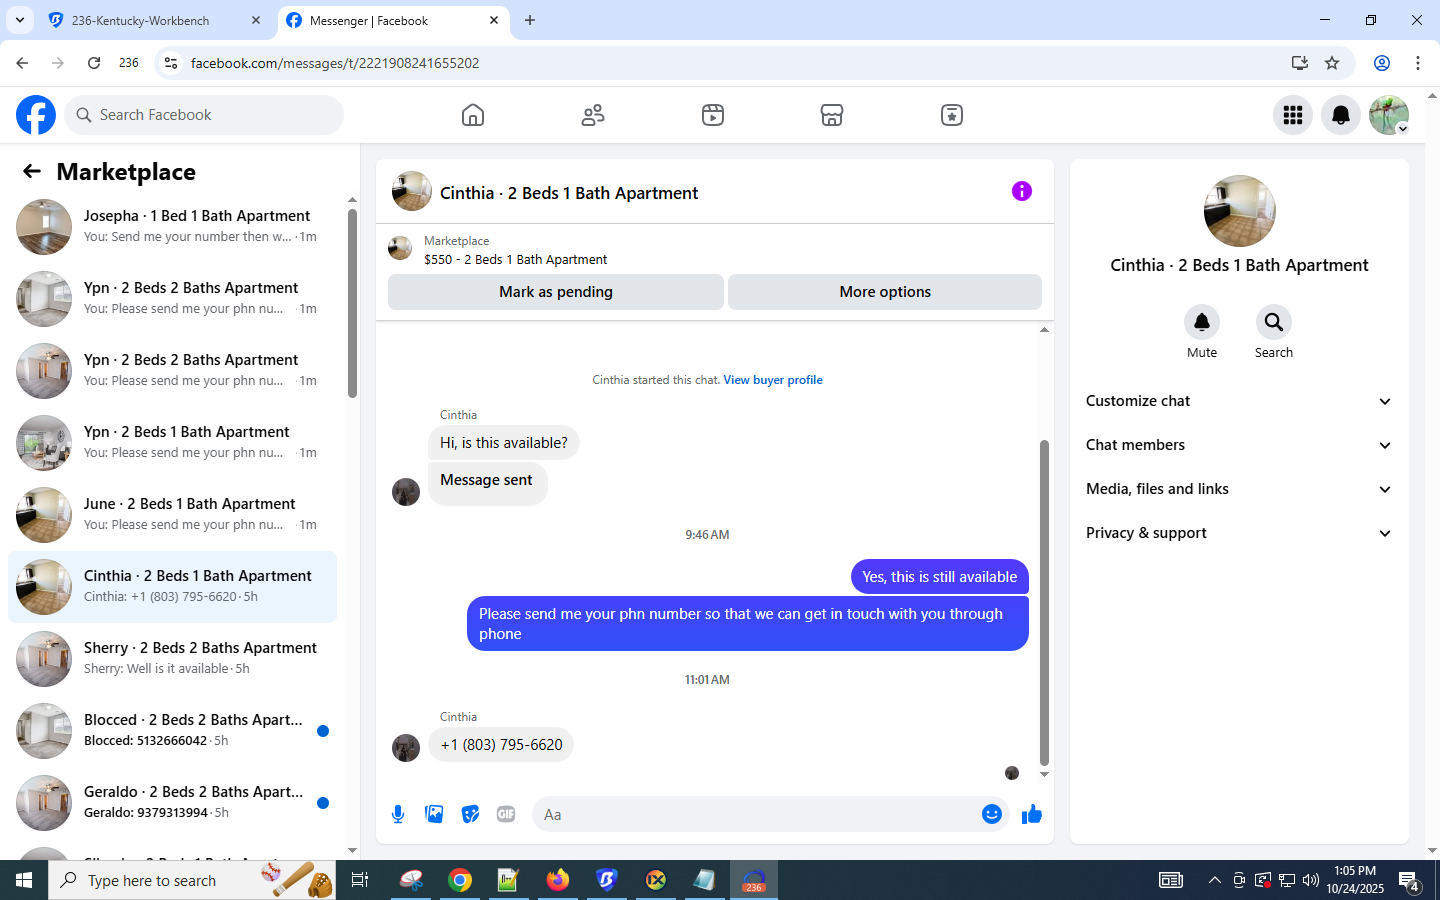Image resolution: width=1440 pixels, height=900 pixels.
Task: Click the Aa message input field
Action: pyautogui.click(x=758, y=814)
